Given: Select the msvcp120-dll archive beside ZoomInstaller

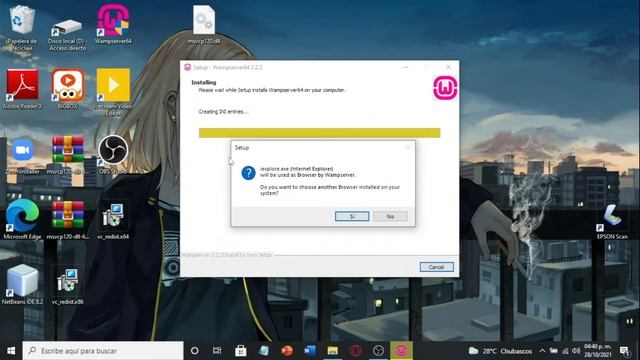Looking at the screenshot, I should [x=68, y=155].
